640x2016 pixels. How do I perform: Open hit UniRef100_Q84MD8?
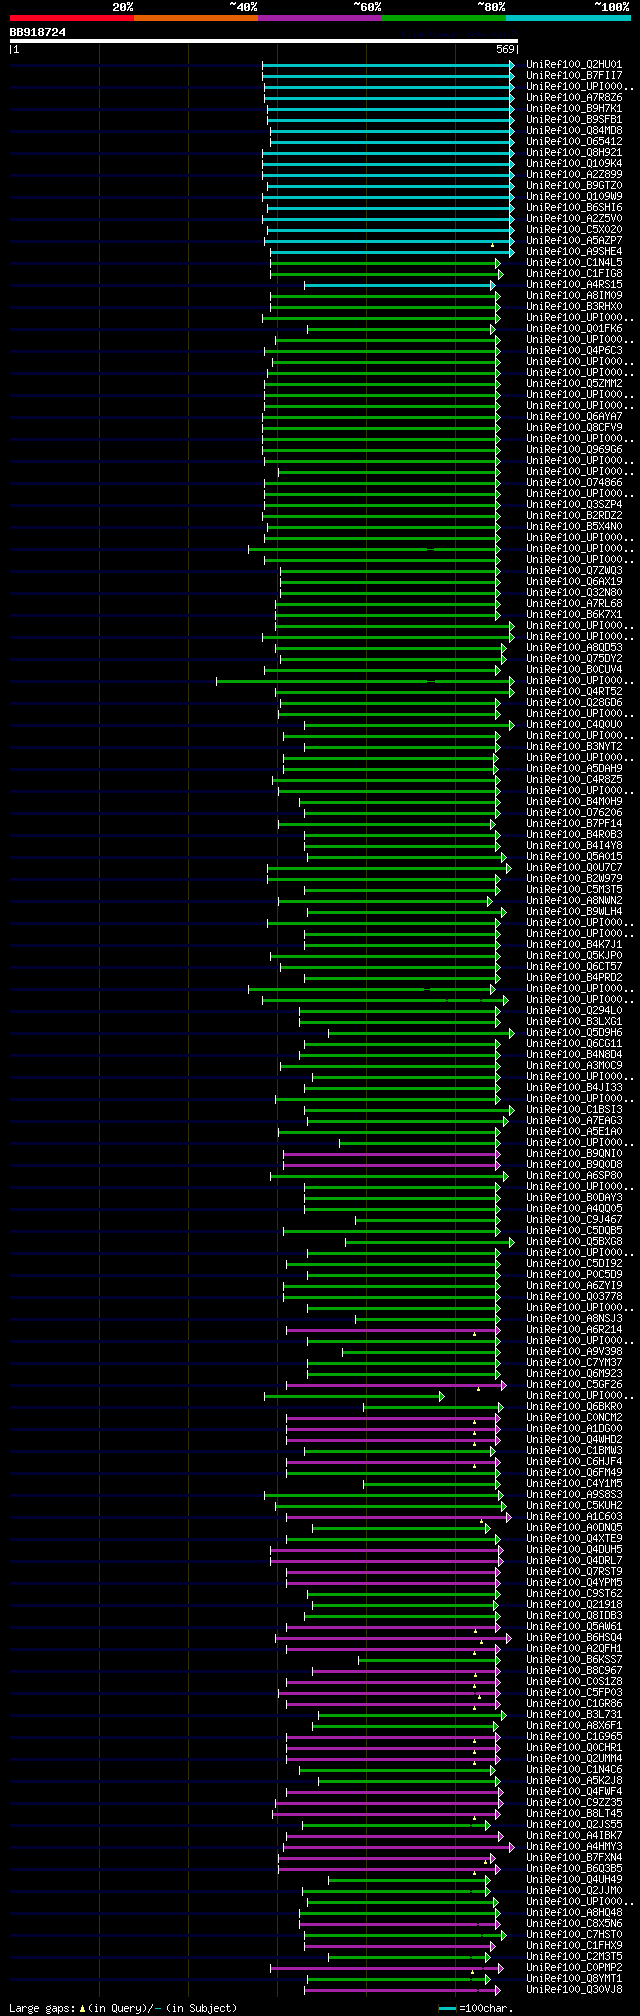tap(574, 130)
